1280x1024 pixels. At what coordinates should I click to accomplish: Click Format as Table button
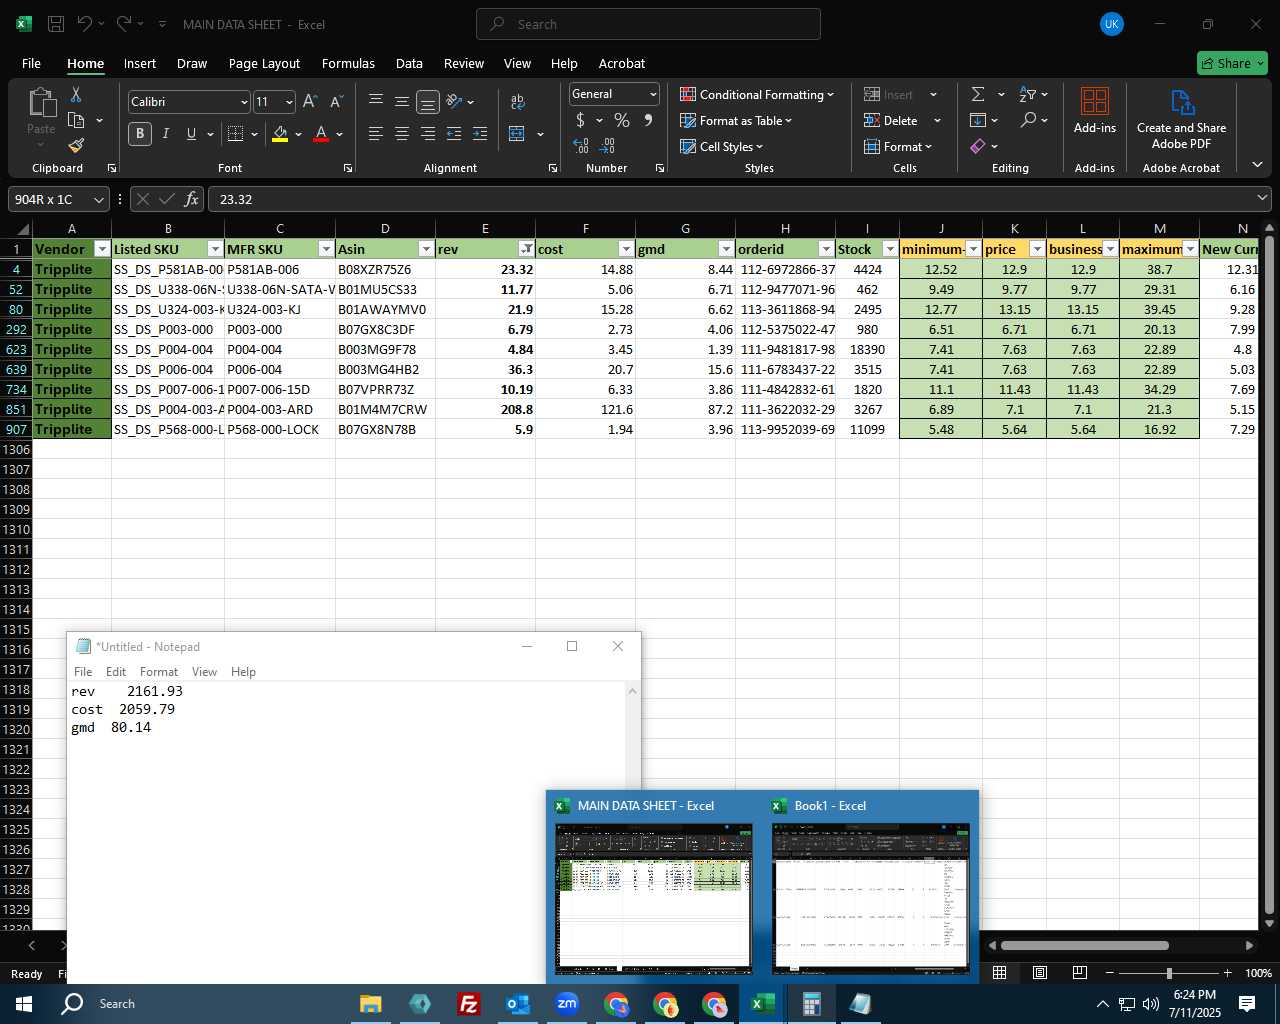click(x=736, y=120)
